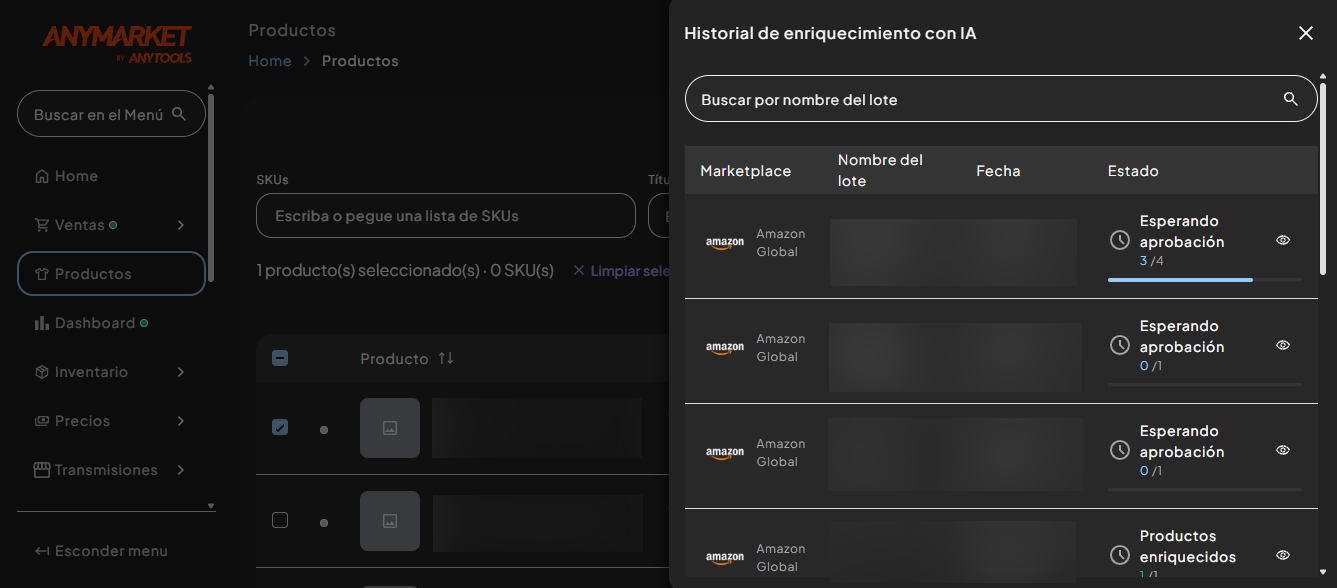This screenshot has width=1337, height=588.
Task: Click the Home breadcrumb link
Action: point(270,61)
